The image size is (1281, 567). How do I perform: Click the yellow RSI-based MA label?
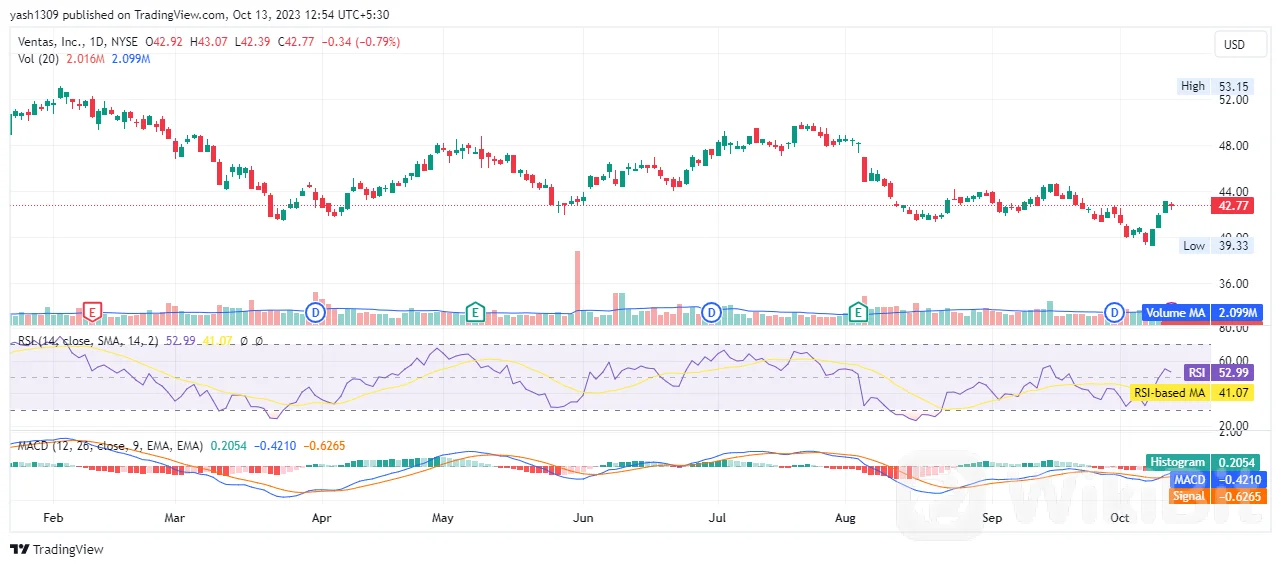tap(1168, 393)
